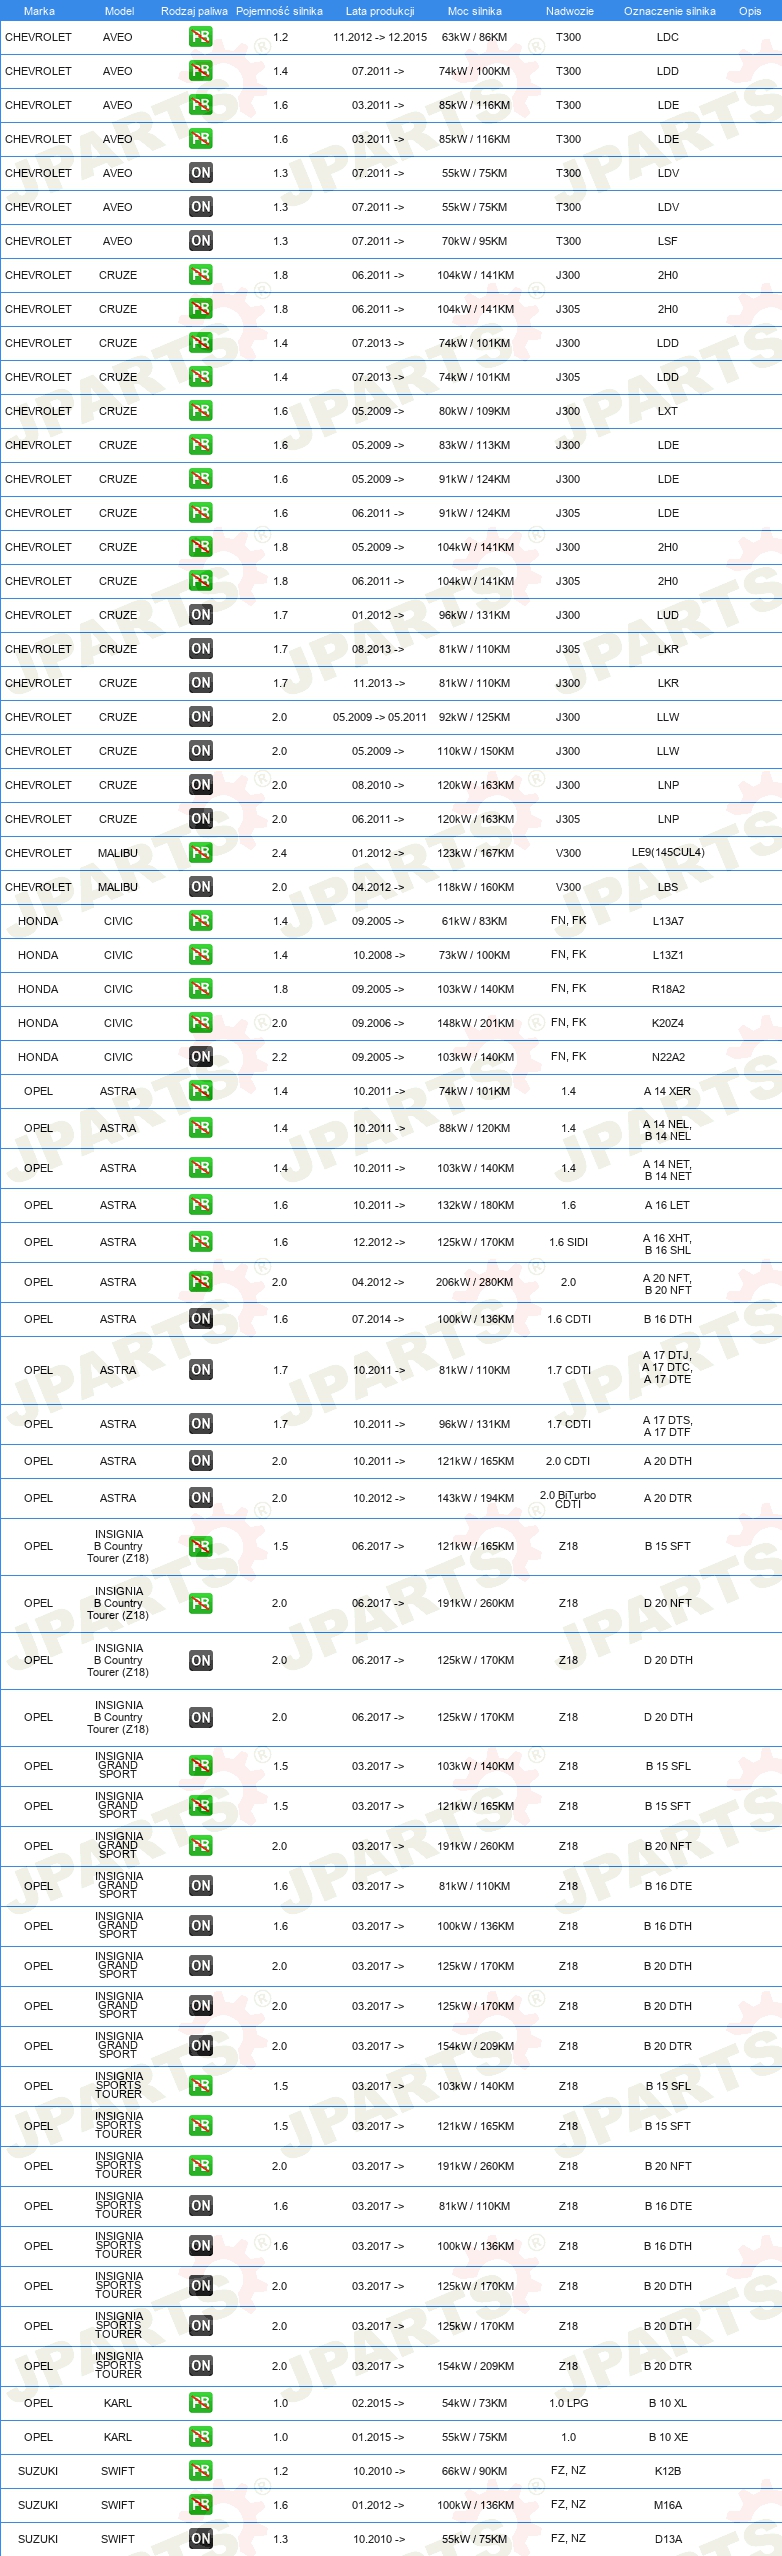Click the Marka column header
The width and height of the screenshot is (782, 2556).
tap(39, 11)
